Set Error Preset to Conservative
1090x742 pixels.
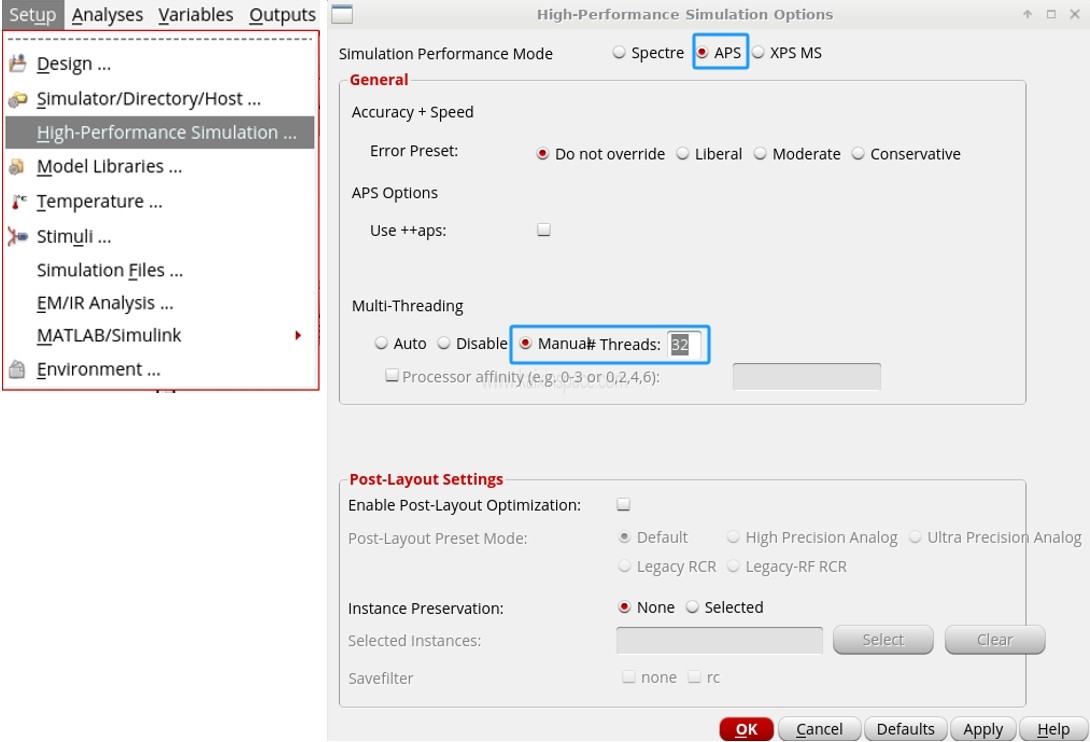[858, 154]
